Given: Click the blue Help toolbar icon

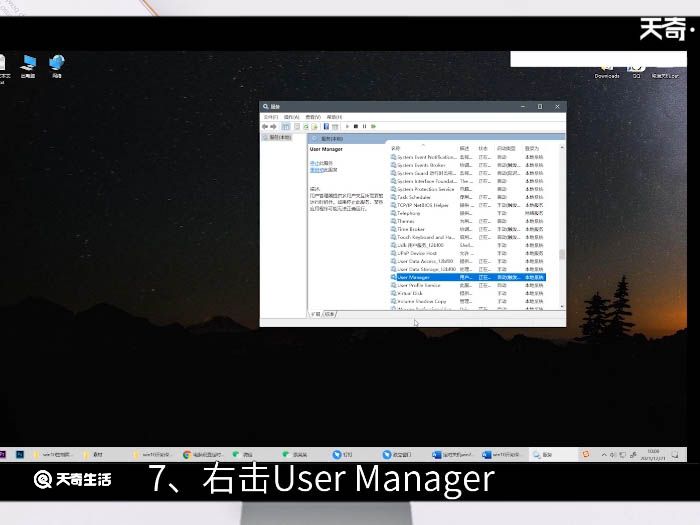Looking at the screenshot, I should [326, 127].
